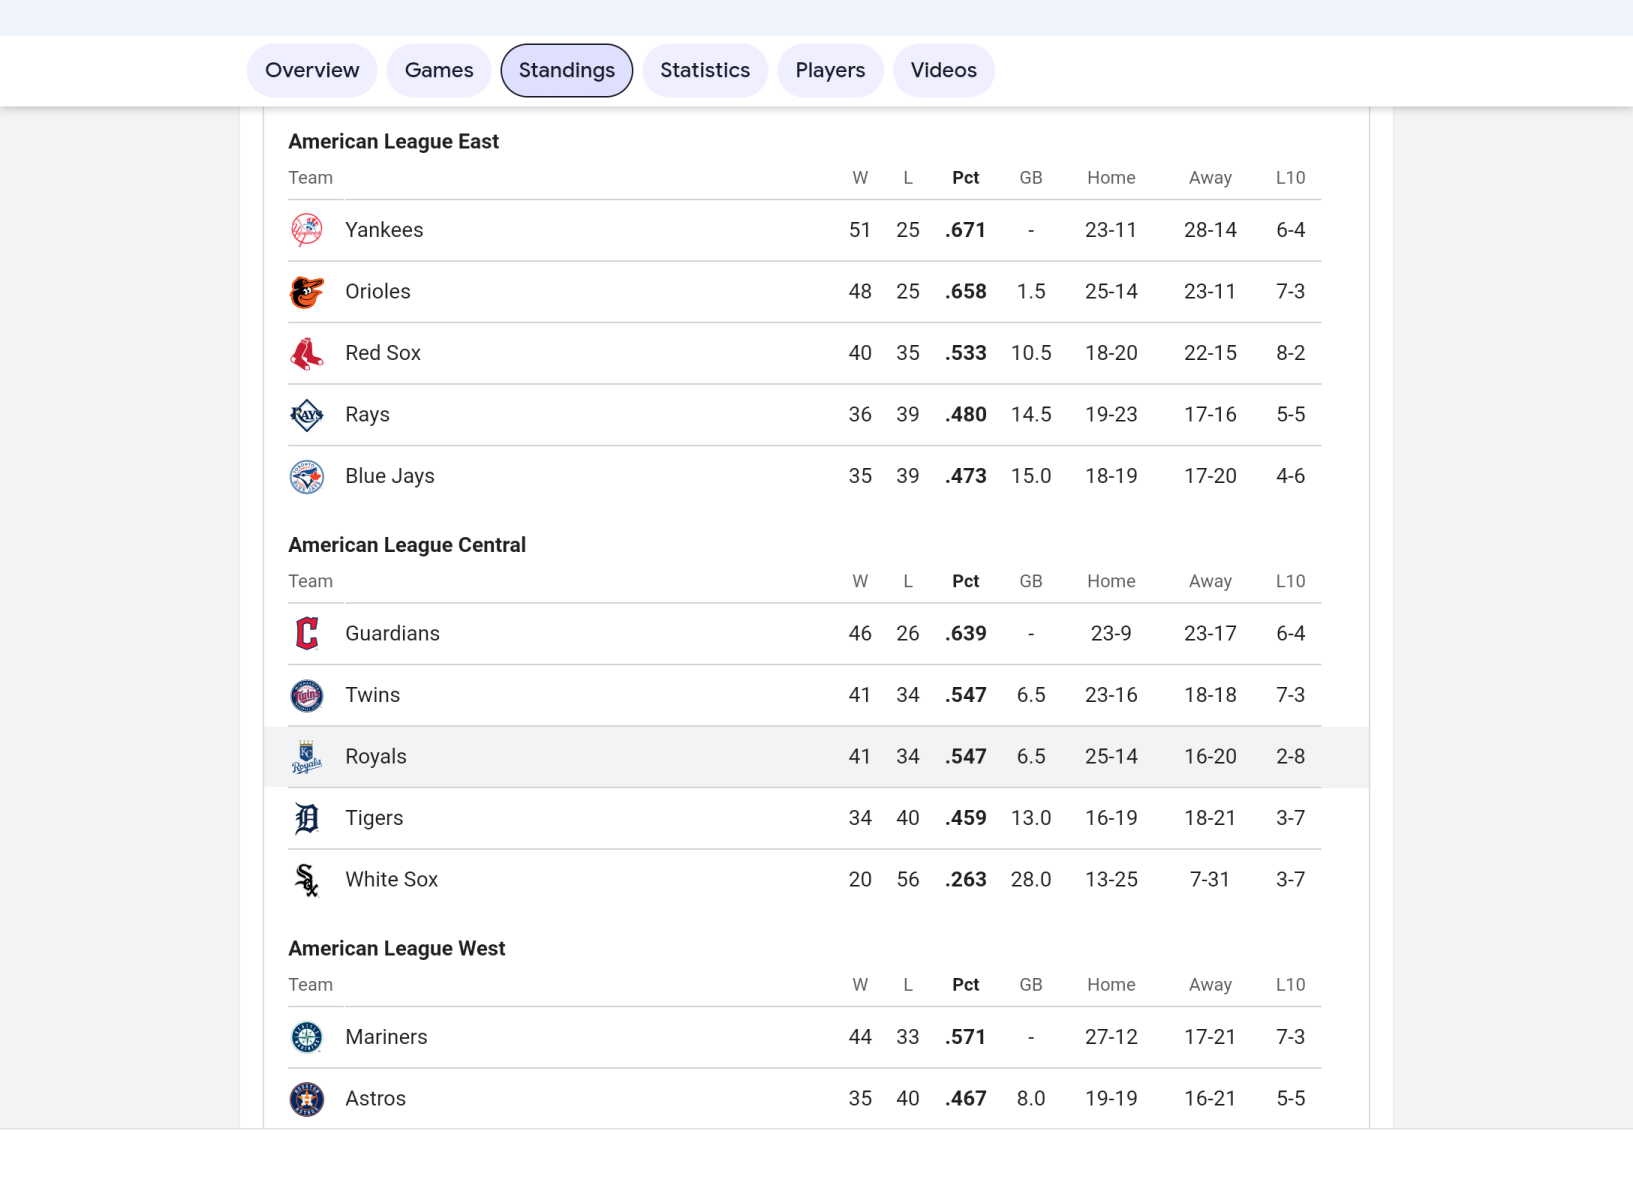Click the Orioles bird logo
This screenshot has height=1200, width=1633.
(307, 292)
